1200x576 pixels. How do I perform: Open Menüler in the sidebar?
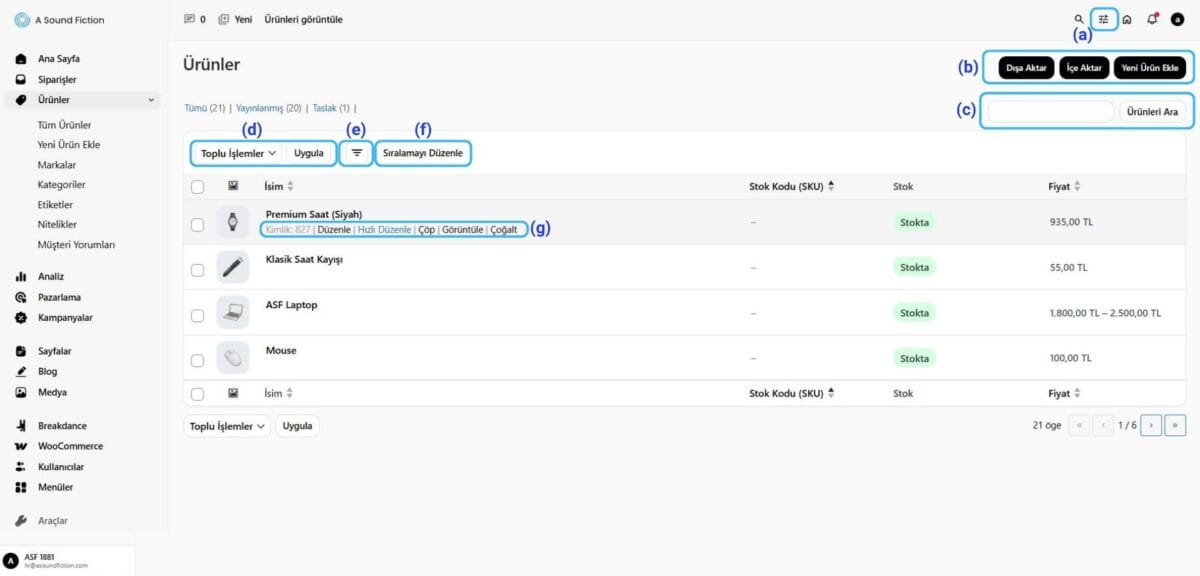click(x=55, y=487)
